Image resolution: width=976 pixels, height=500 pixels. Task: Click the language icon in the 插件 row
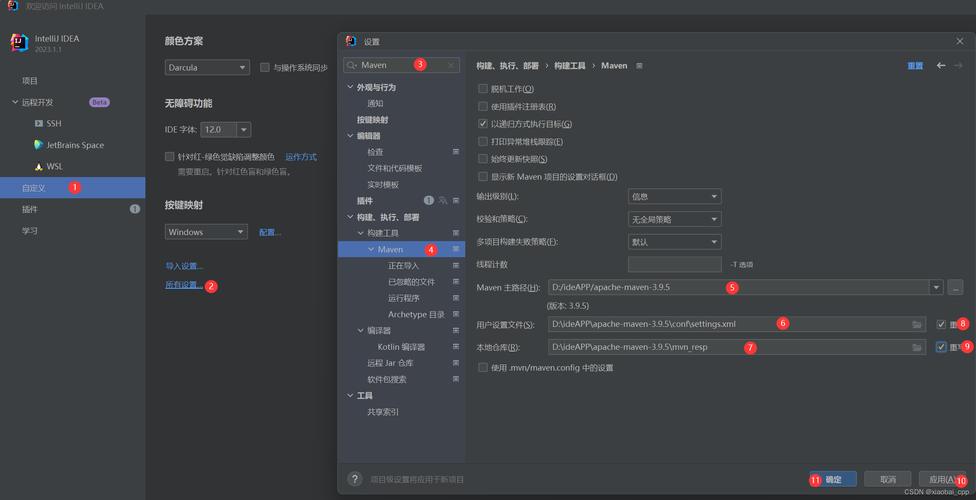(443, 200)
